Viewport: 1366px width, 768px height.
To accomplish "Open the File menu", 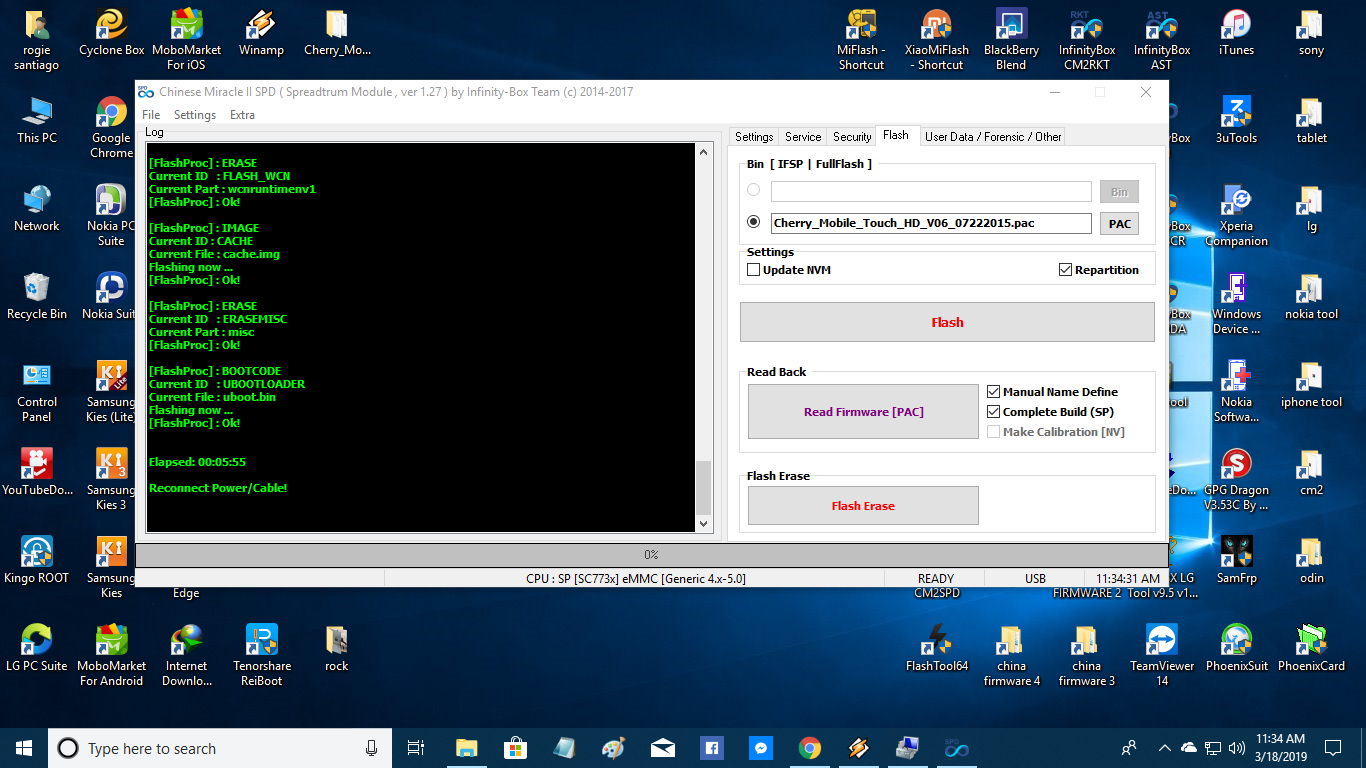I will click(x=151, y=115).
